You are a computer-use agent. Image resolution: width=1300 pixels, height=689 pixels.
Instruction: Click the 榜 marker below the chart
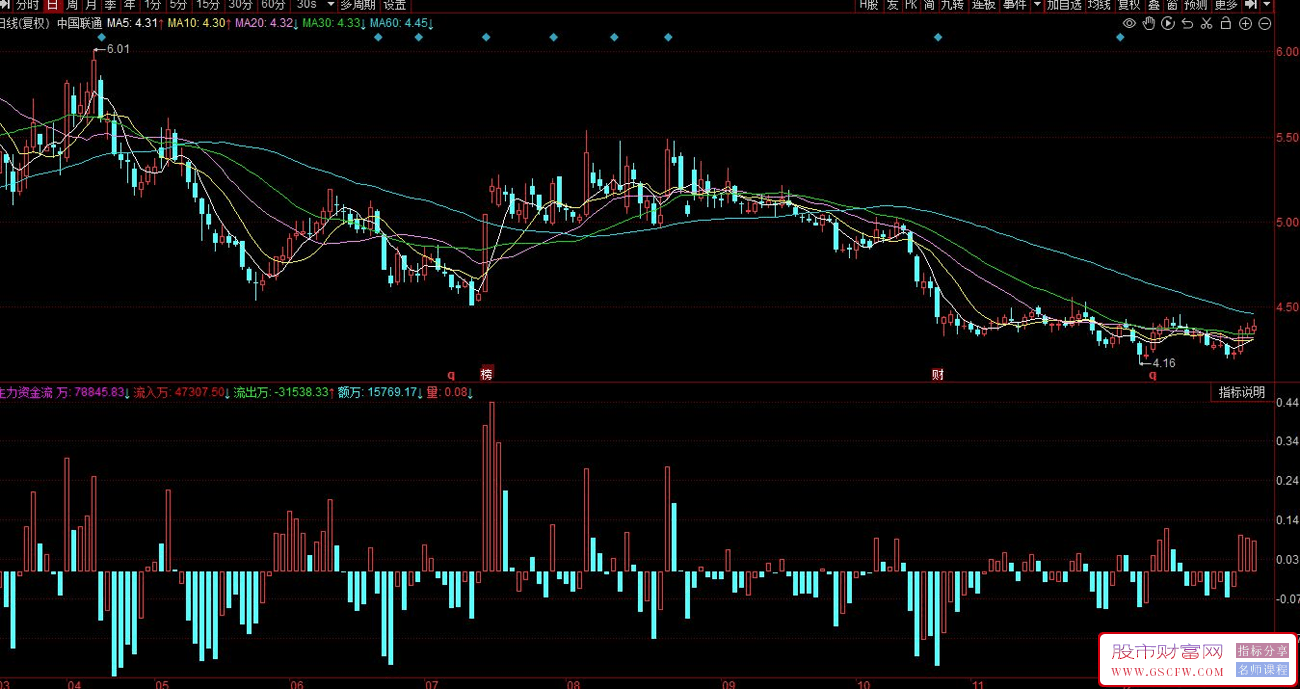click(x=487, y=375)
